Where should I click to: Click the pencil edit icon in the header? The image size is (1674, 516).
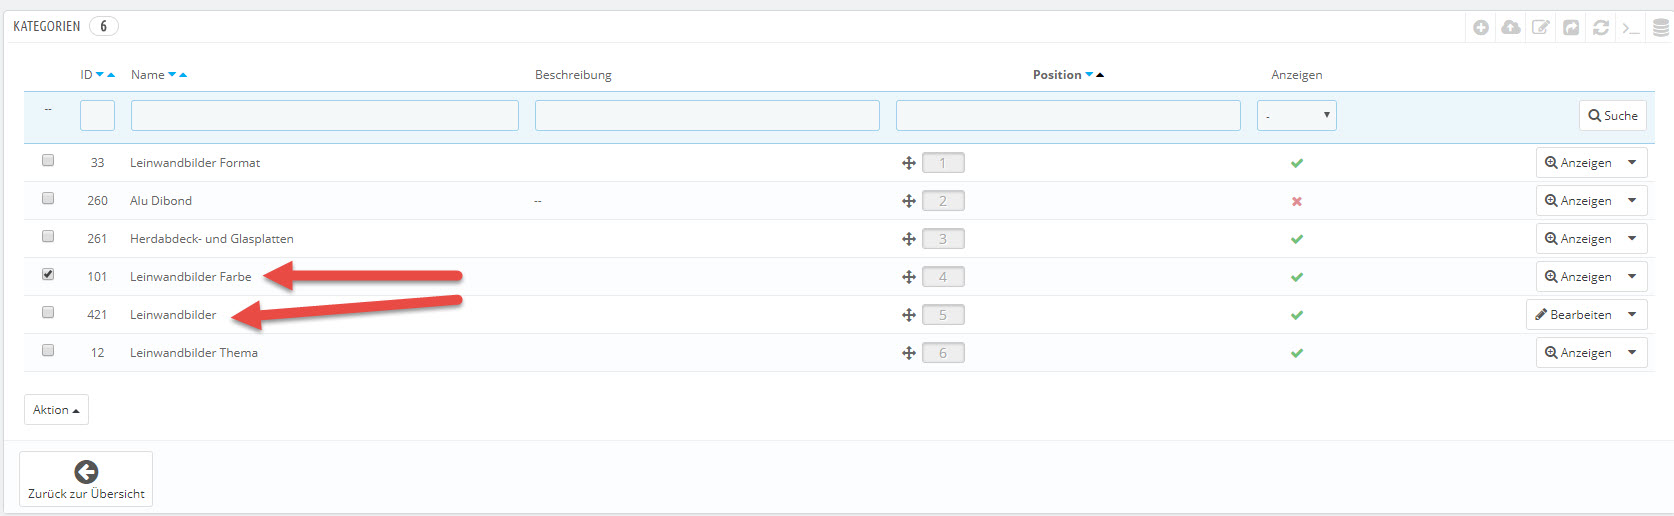(1541, 28)
